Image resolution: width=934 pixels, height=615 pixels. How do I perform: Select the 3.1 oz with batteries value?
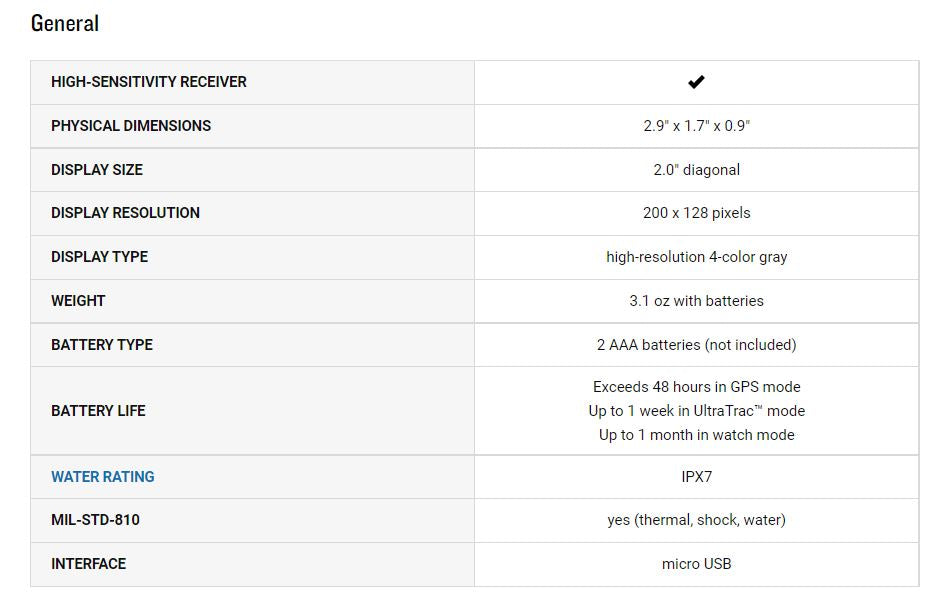point(696,301)
